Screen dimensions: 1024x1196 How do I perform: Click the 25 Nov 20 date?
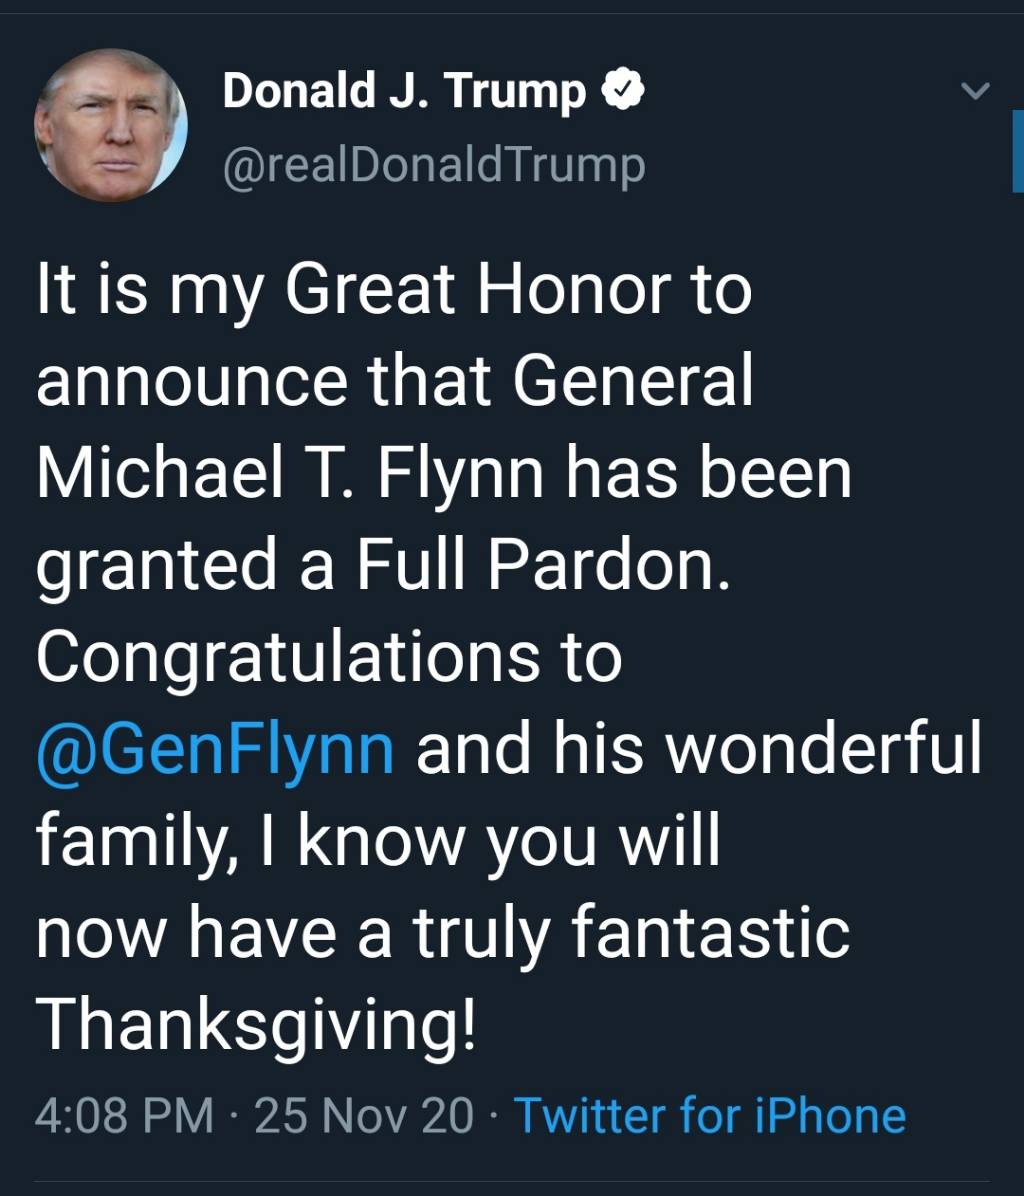pos(364,1116)
